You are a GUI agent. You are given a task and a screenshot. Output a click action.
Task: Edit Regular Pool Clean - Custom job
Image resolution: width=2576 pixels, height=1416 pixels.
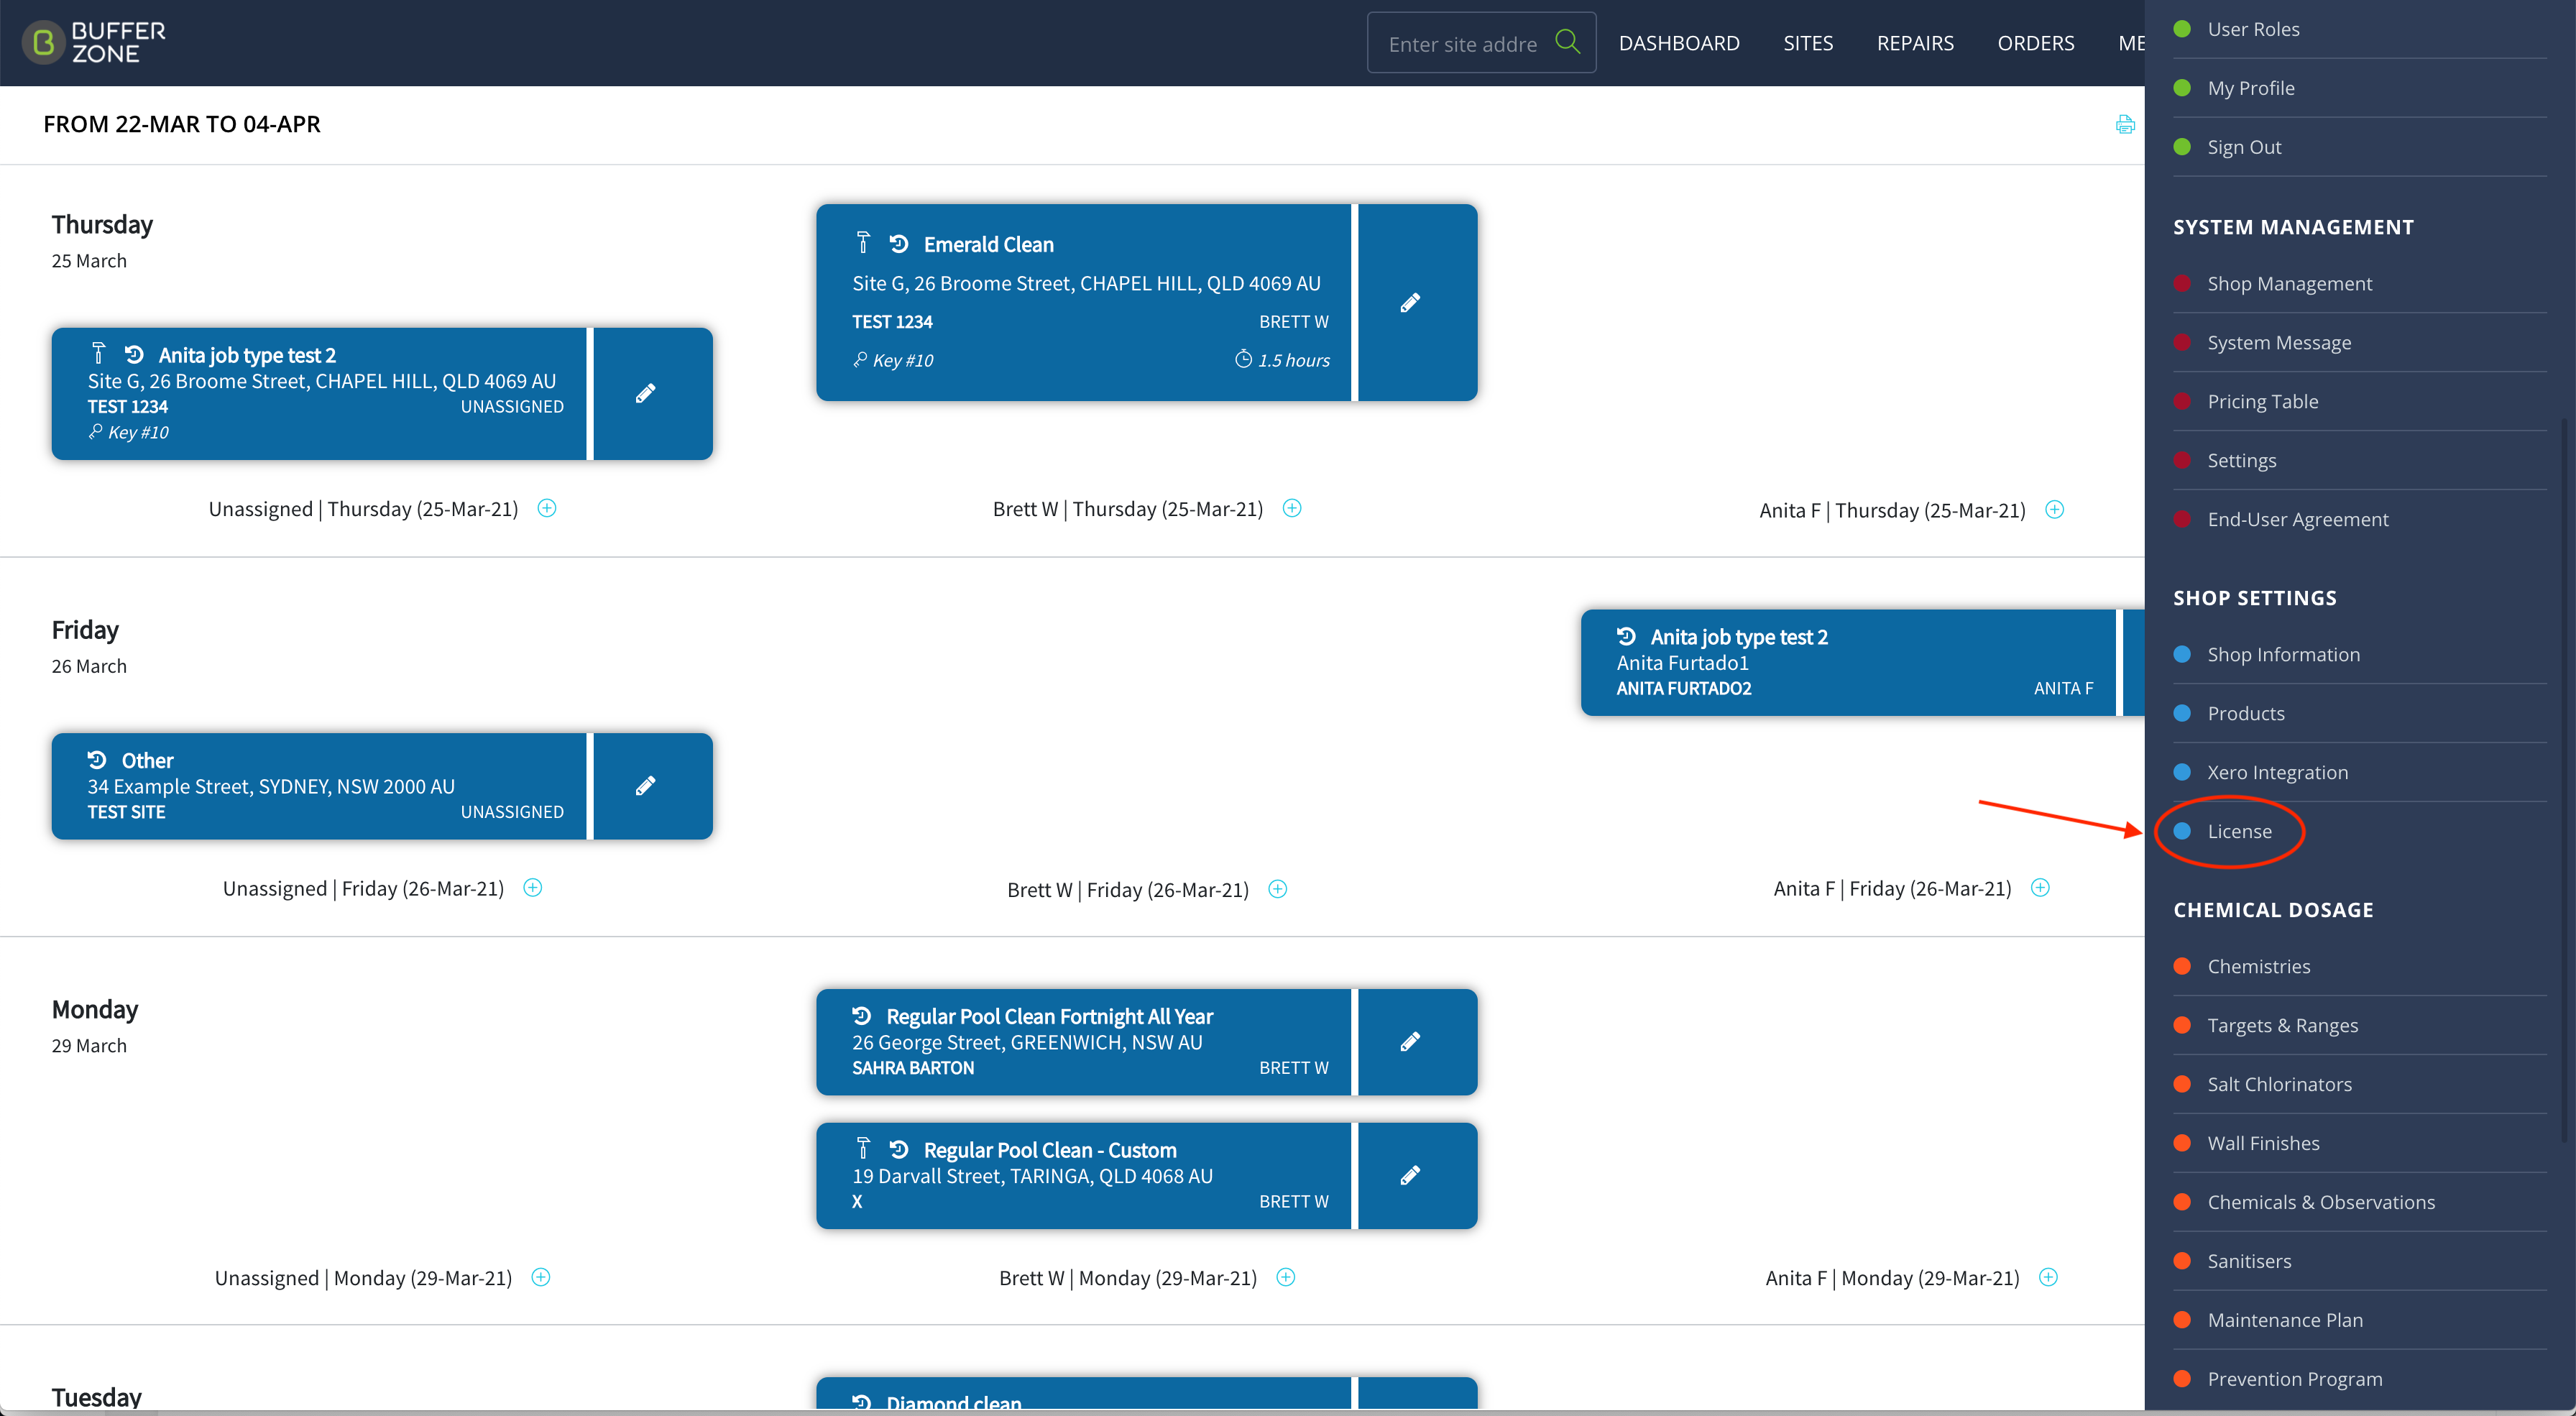[1410, 1176]
